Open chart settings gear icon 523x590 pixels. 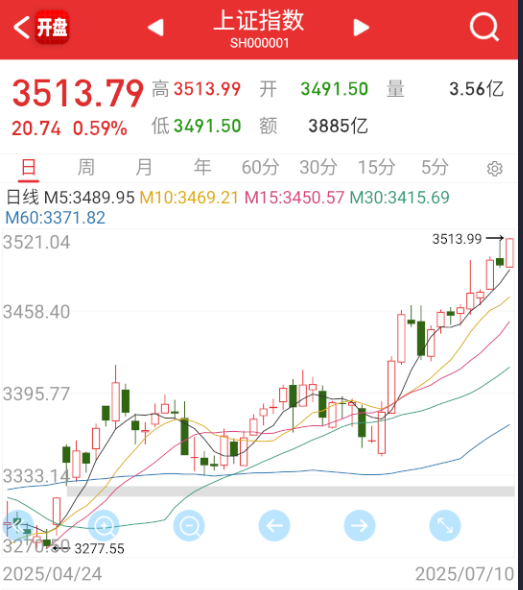pos(494,169)
